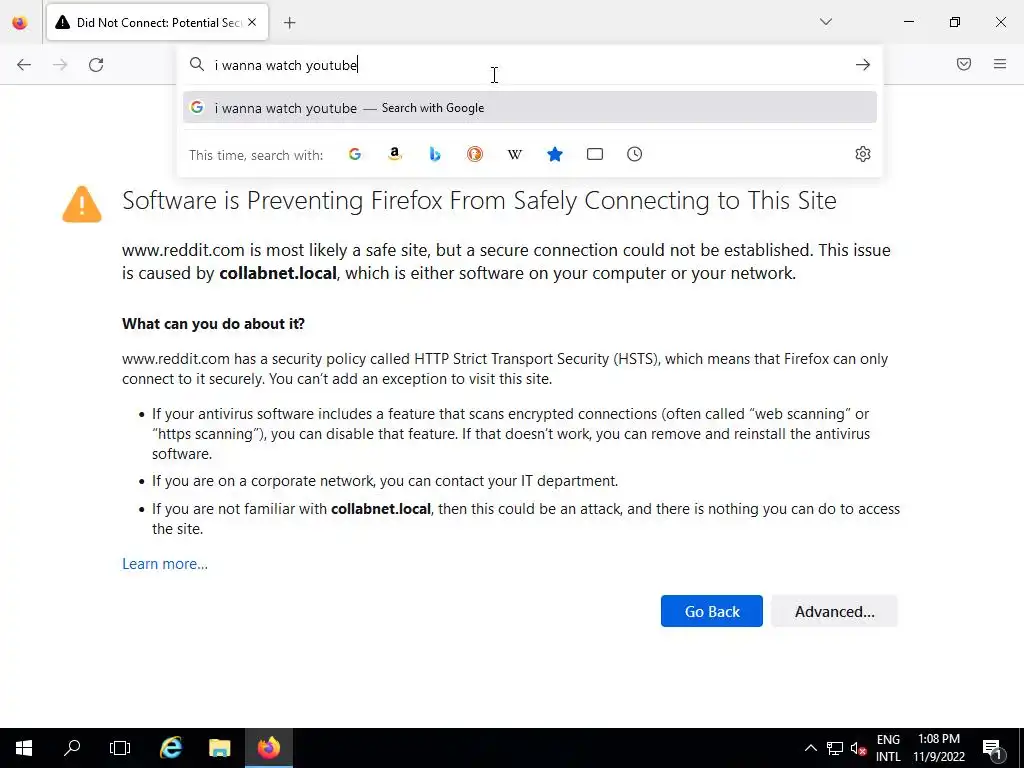This screenshot has width=1024, height=768.
Task: Close the Did Not Connect tab
Action: [252, 22]
